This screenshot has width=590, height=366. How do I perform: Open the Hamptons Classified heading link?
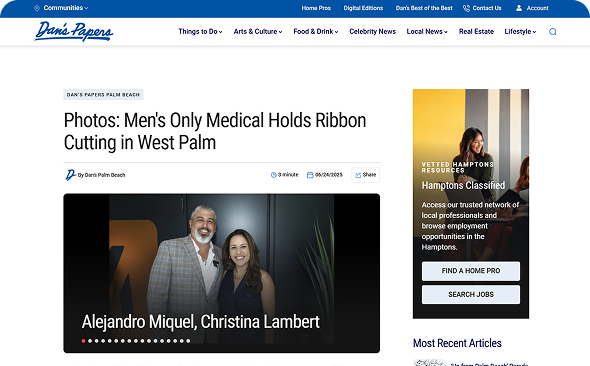click(x=463, y=185)
